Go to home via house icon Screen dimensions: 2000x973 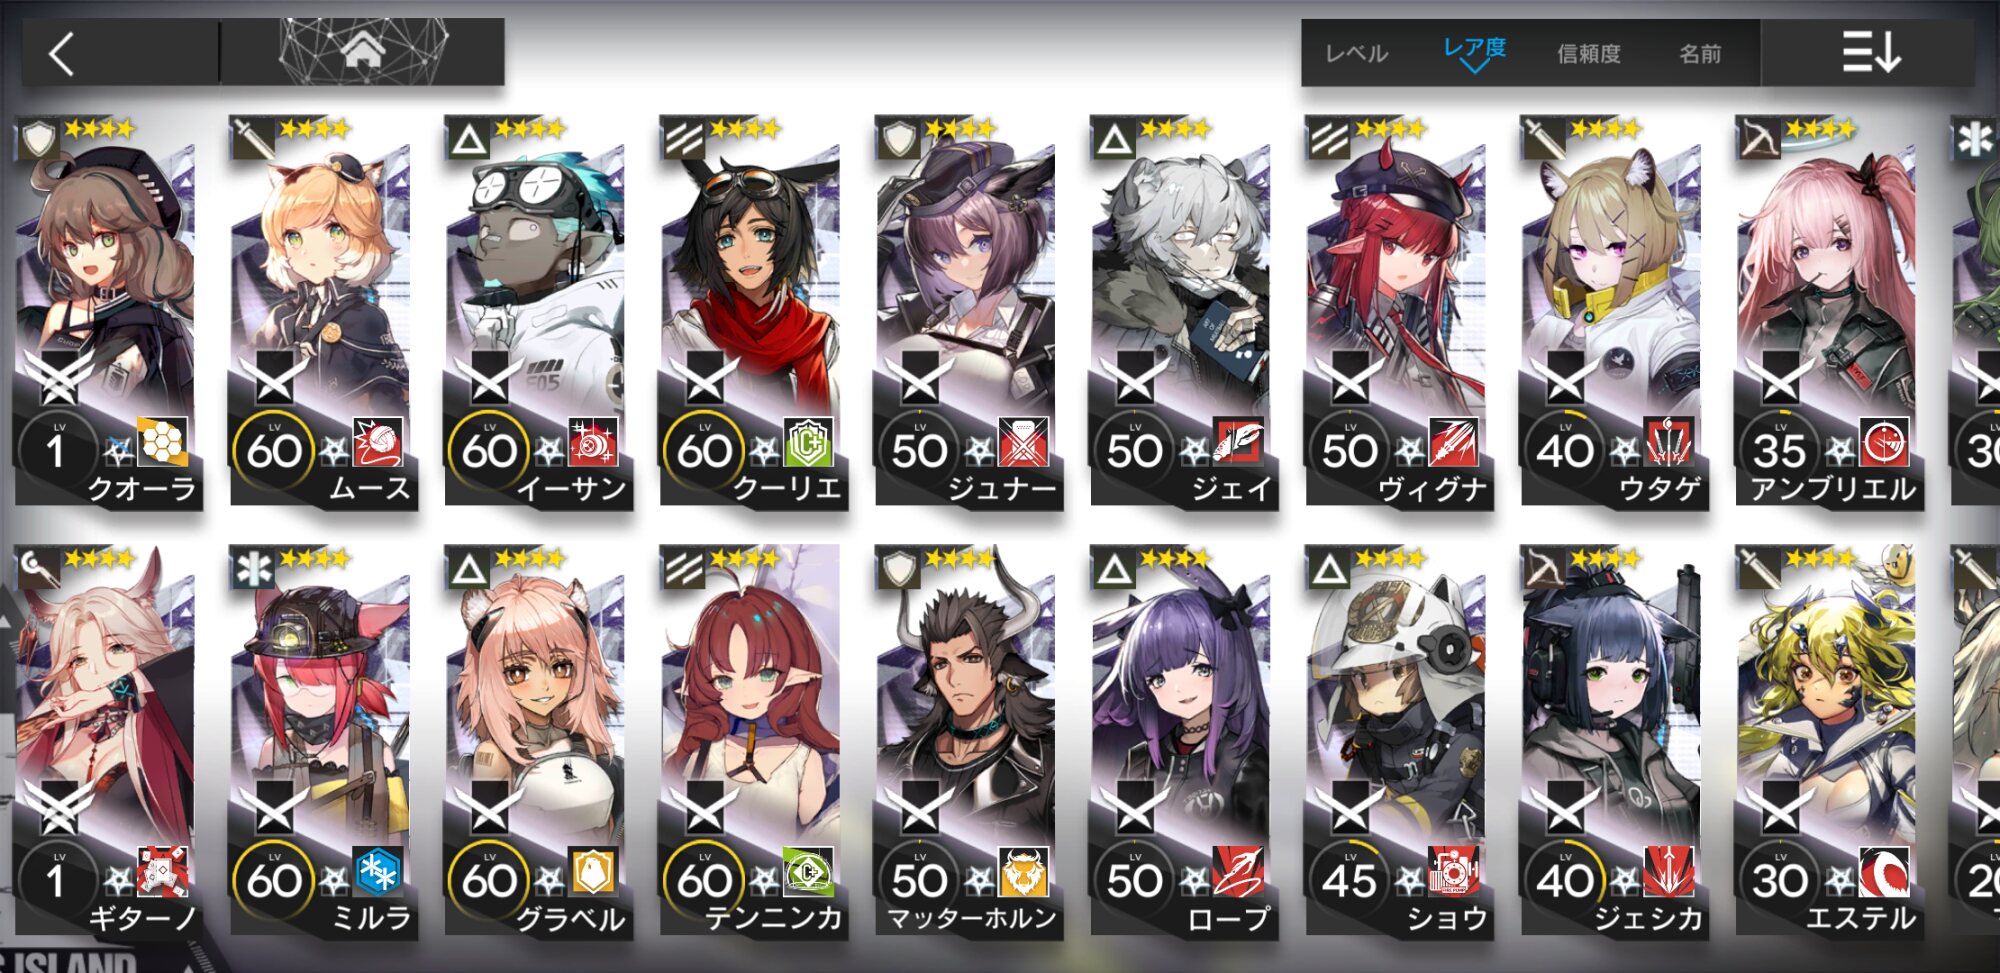click(x=363, y=49)
